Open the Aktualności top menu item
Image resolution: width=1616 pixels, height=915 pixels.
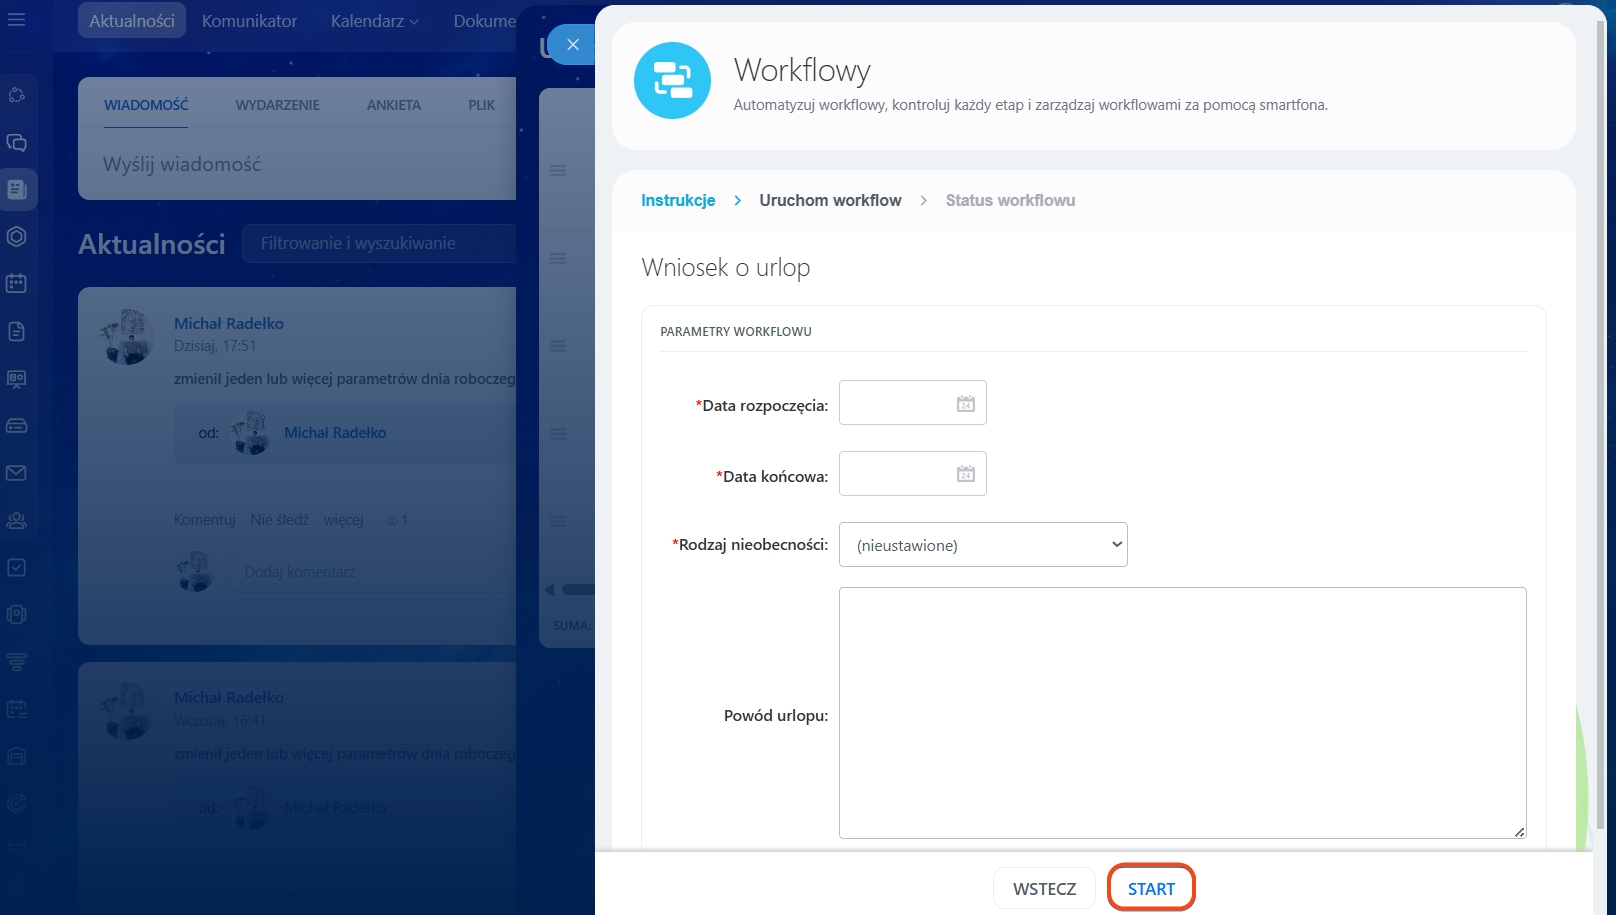pos(132,21)
